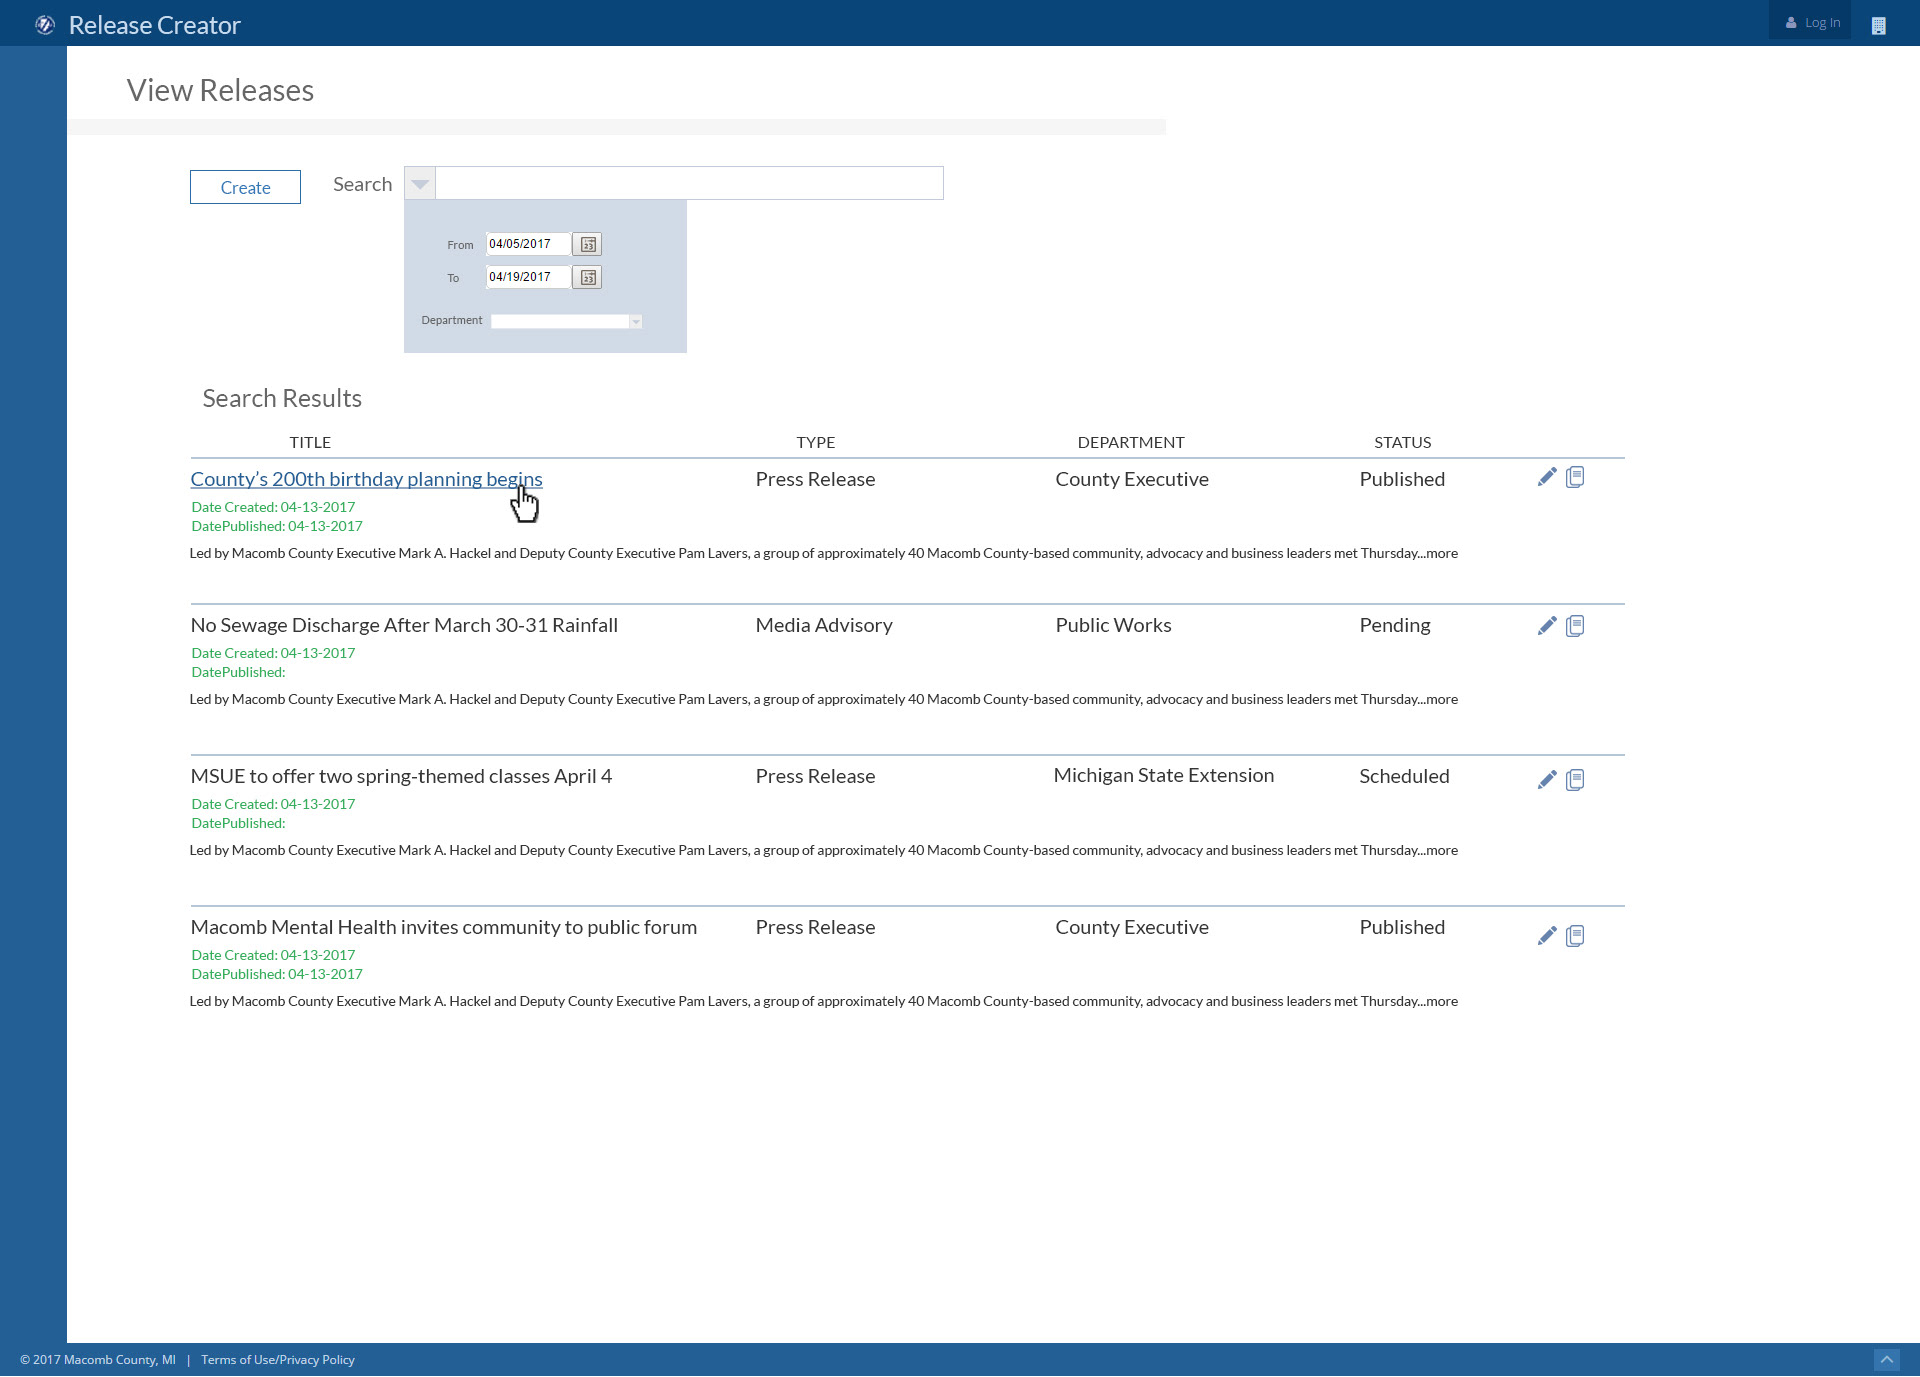
Task: Edit County's 200th birthday release pencil icon
Action: click(x=1547, y=477)
